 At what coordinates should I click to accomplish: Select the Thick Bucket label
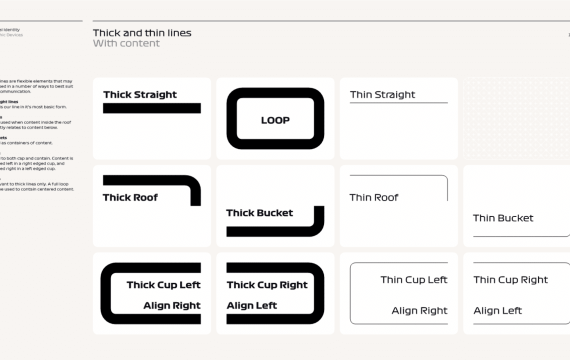pyautogui.click(x=260, y=213)
